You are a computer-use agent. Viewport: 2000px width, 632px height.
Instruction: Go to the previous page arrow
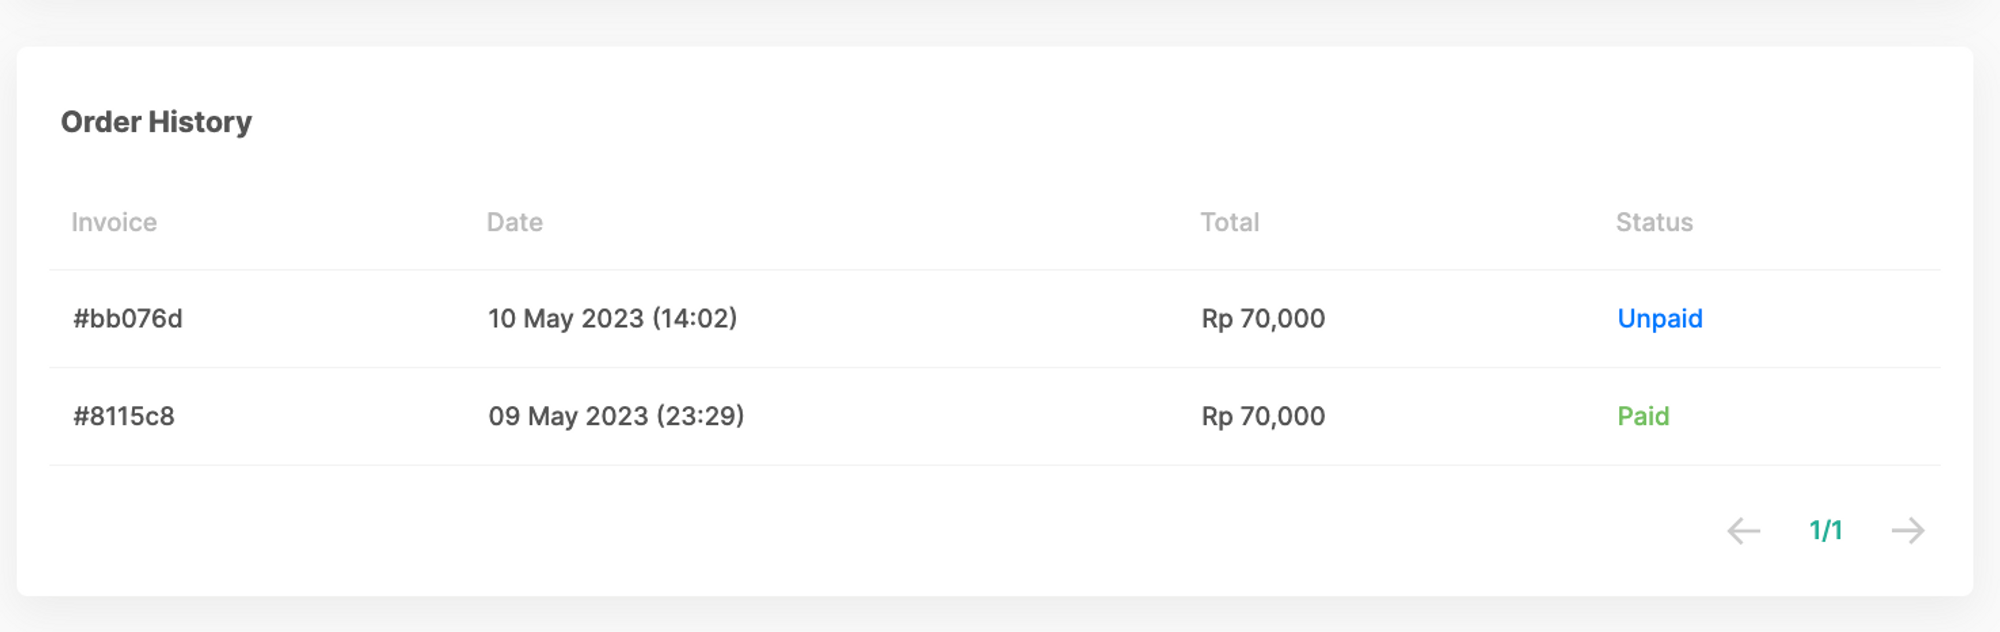pyautogui.click(x=1743, y=530)
